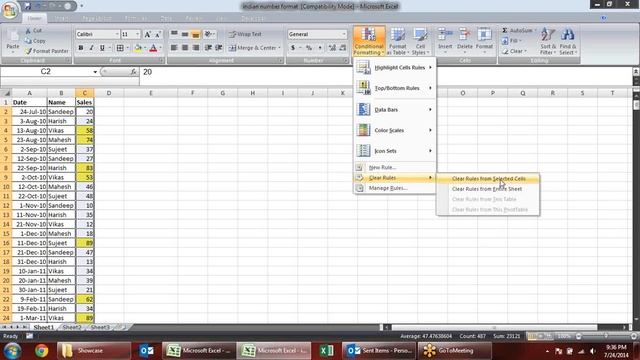
Task: Click the Cut scissors icon
Action: (28, 30)
